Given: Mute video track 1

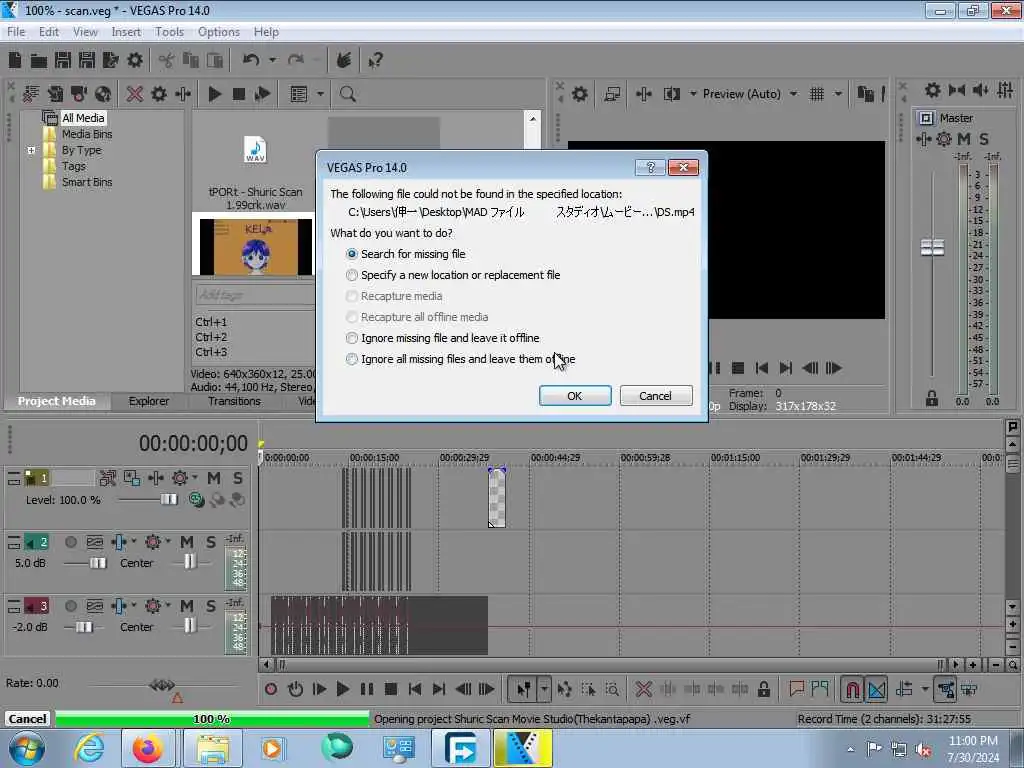Looking at the screenshot, I should (214, 478).
